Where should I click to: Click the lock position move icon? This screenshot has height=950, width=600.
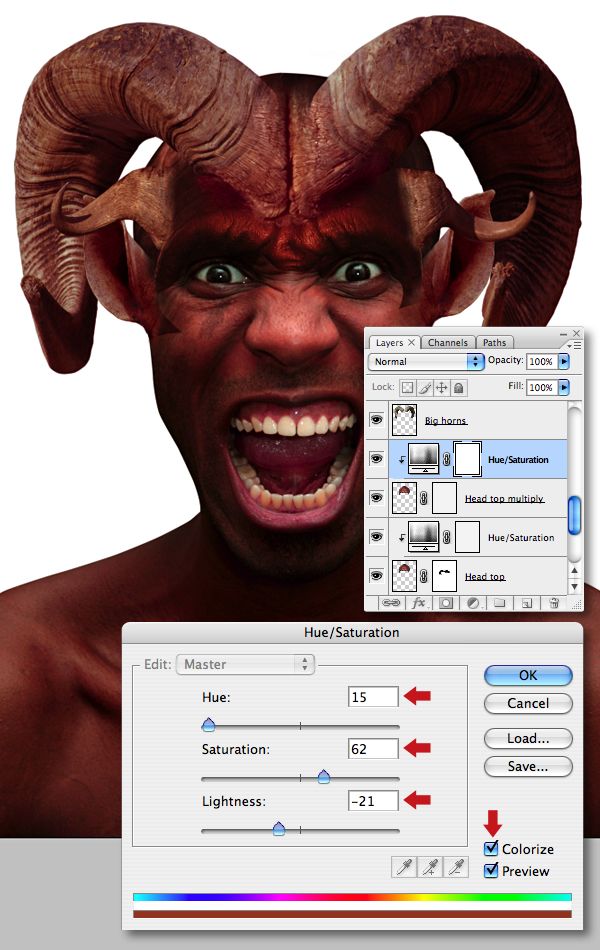442,388
